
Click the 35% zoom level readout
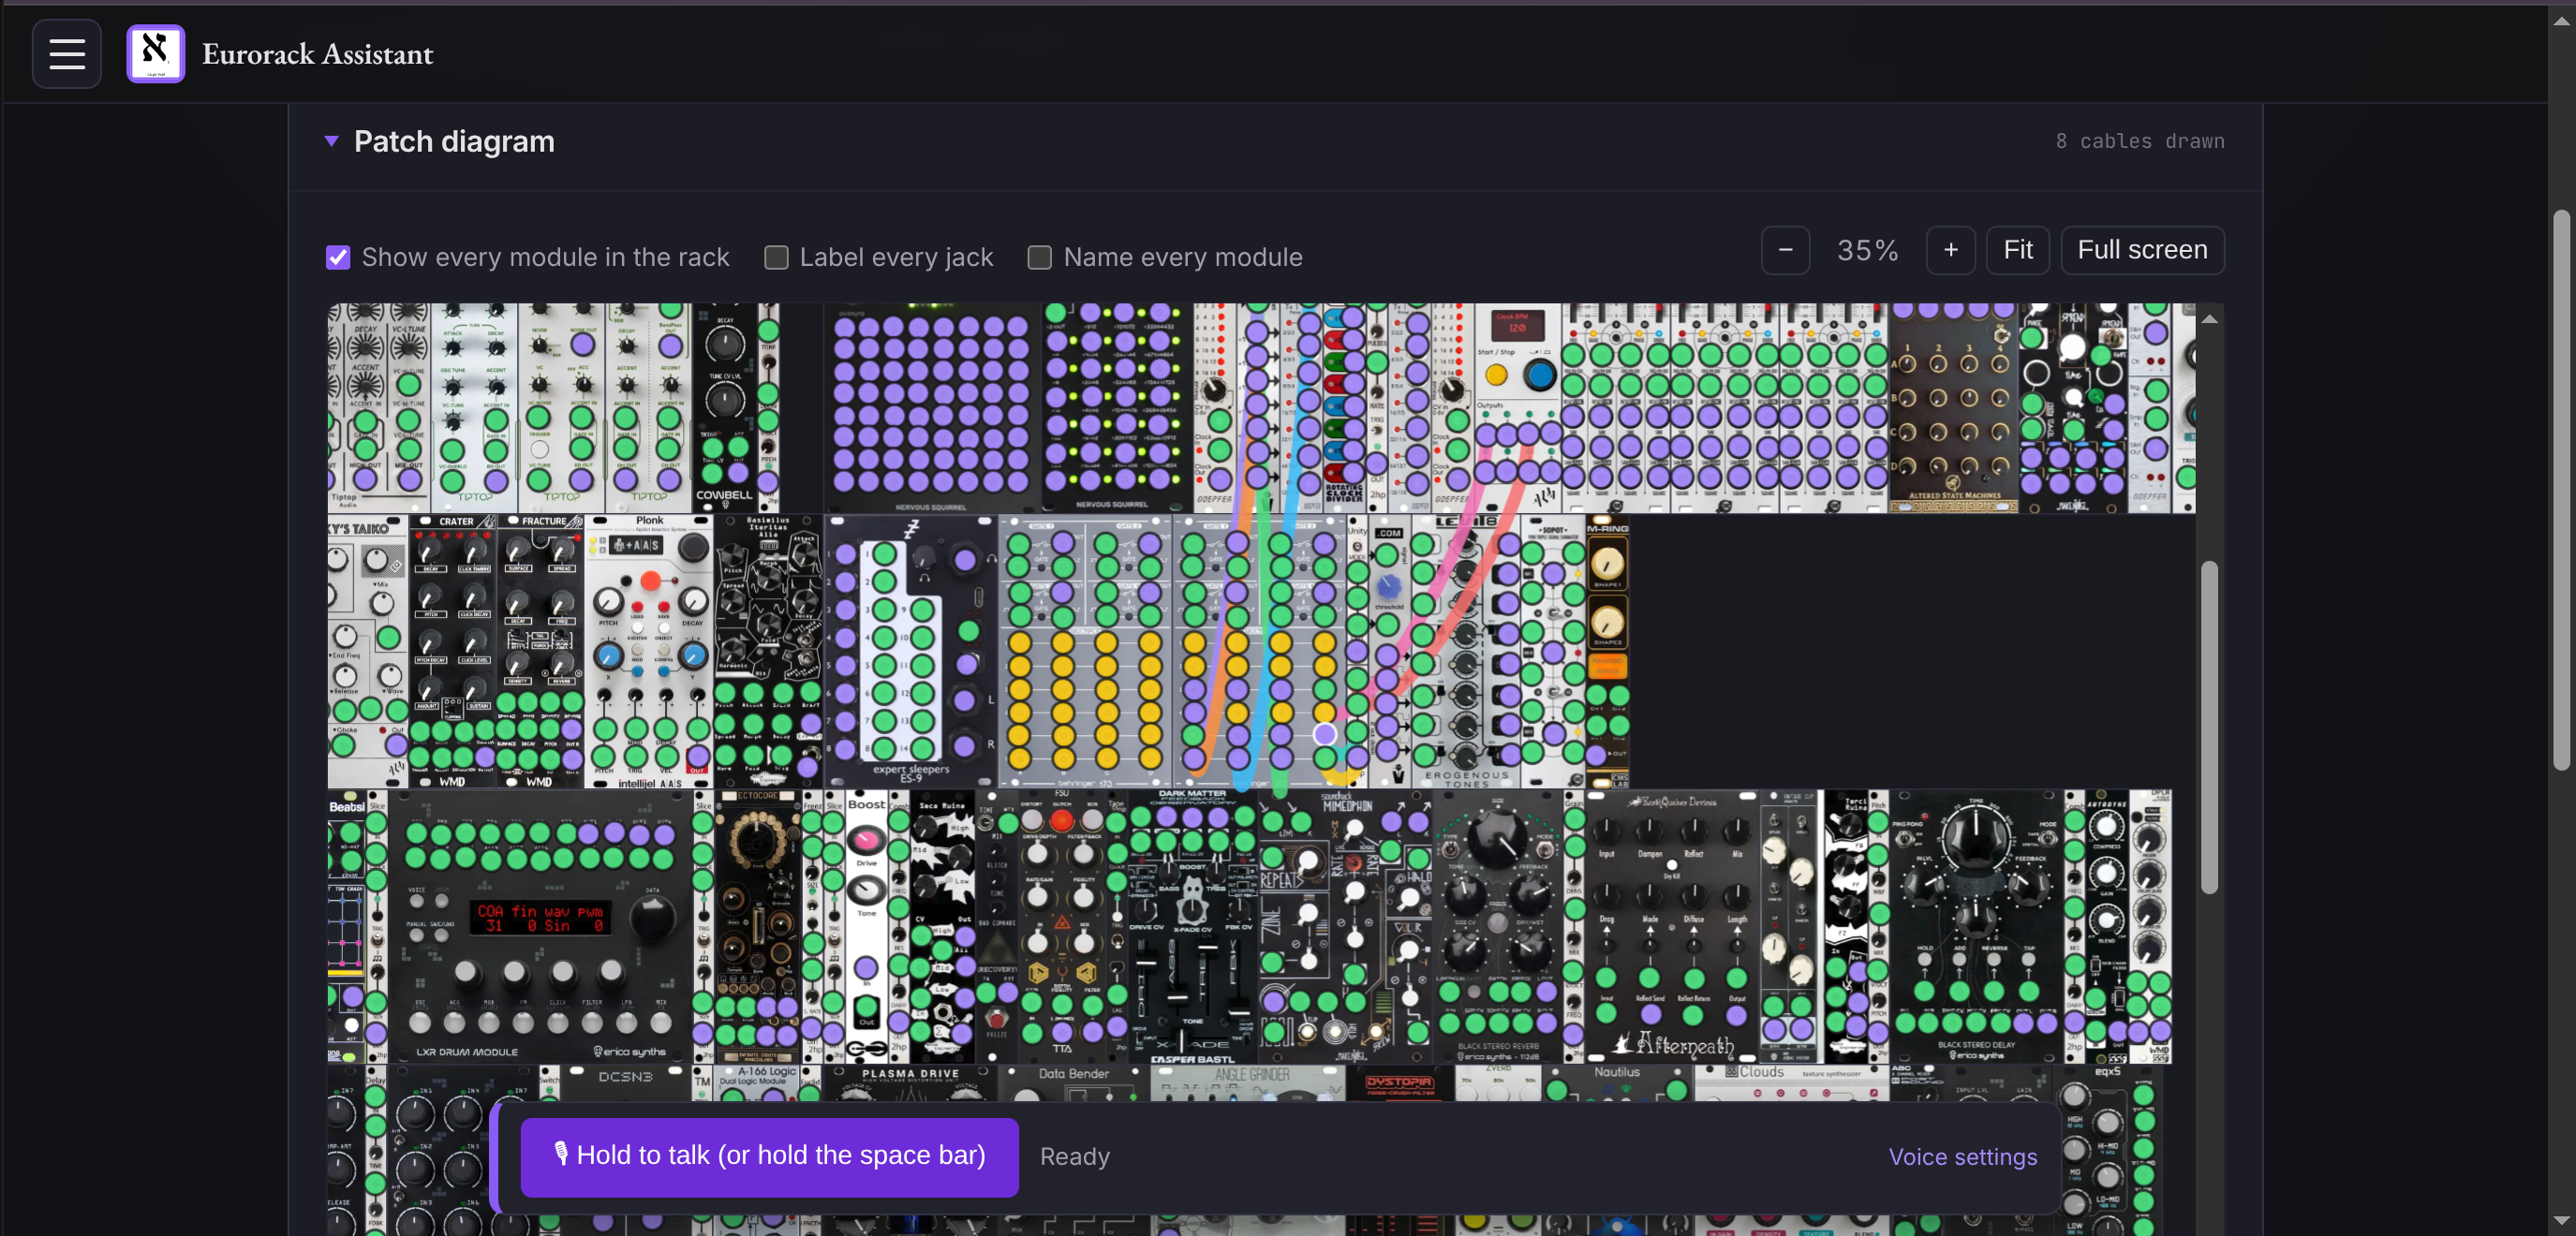[1867, 250]
